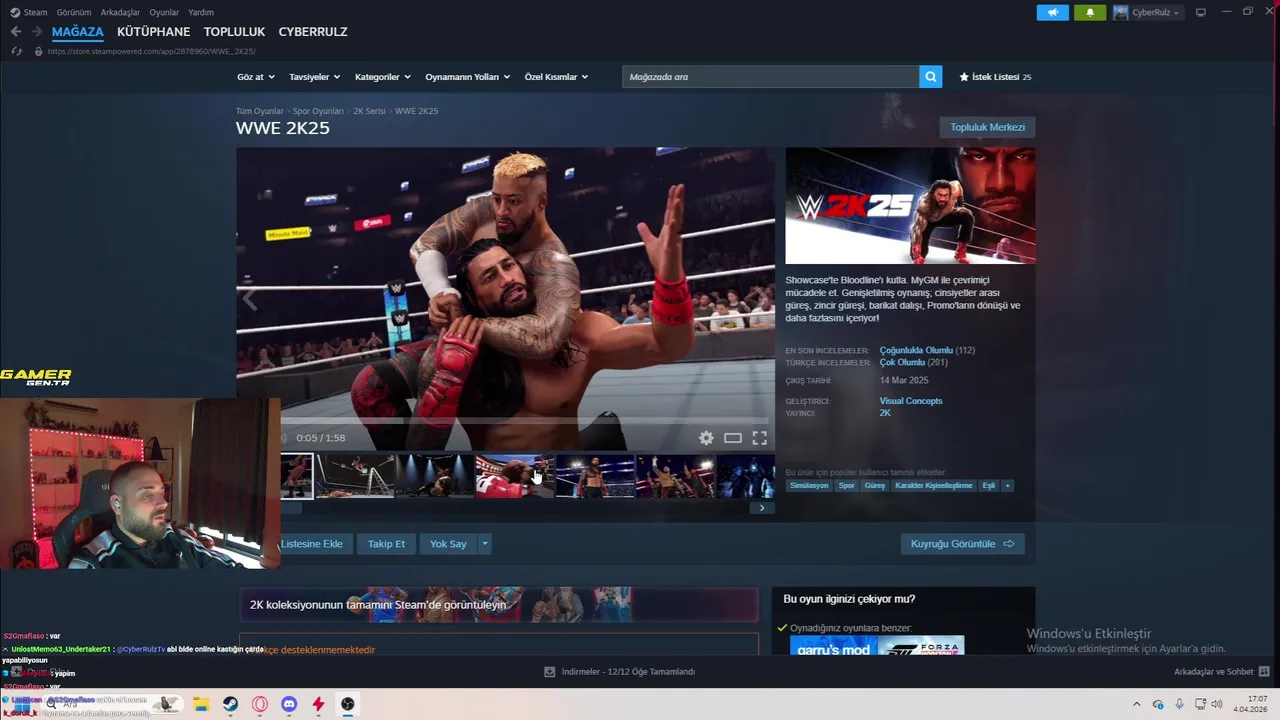The image size is (1280, 720).
Task: Open 2K Serisi breadcrumb link
Action: (x=369, y=111)
